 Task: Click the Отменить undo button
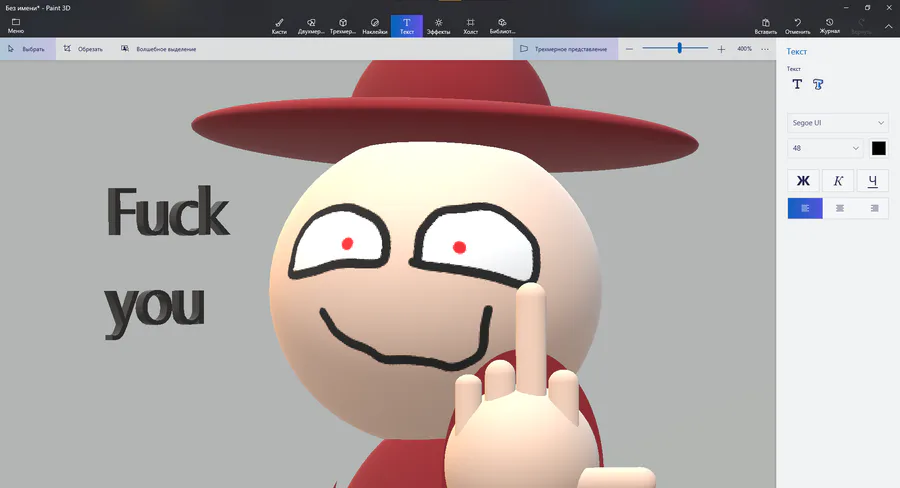[797, 26]
